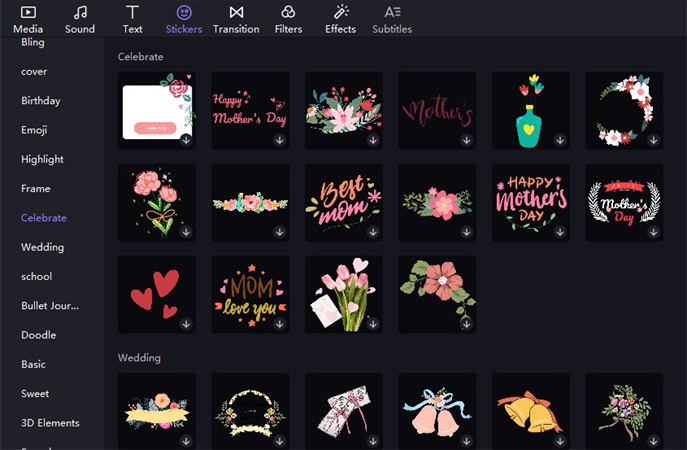Viewport: 687px width, 450px height.
Task: Preview the pink wedding bells thumbnail
Action: pos(437,411)
